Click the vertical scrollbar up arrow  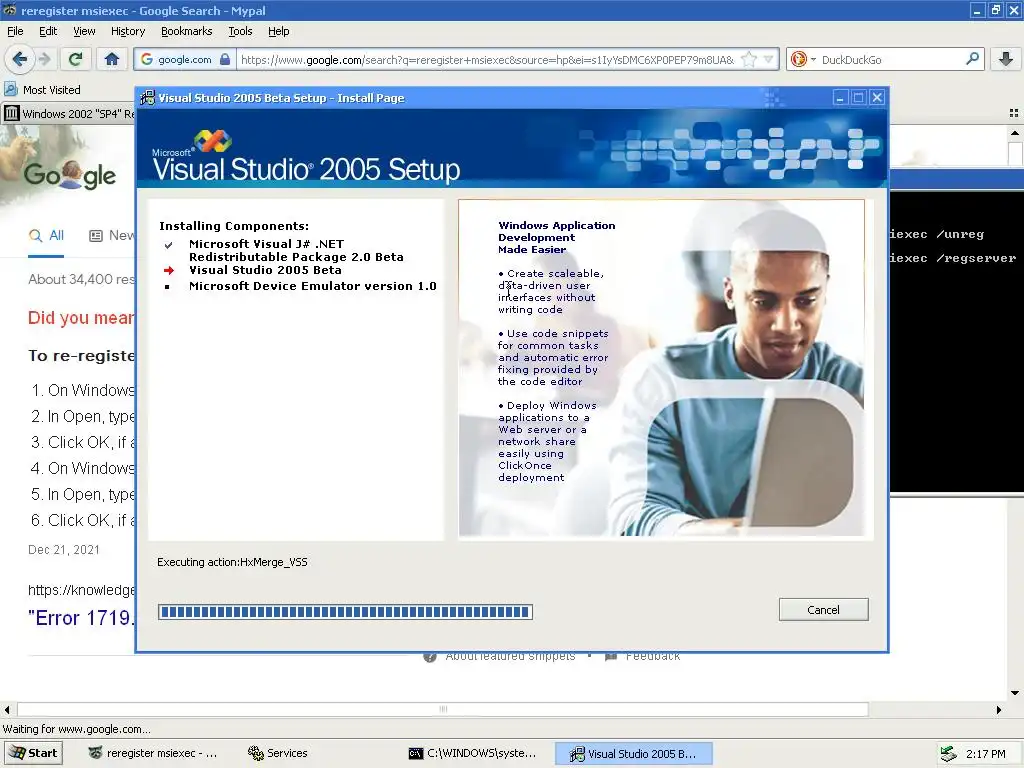pyautogui.click(x=1014, y=133)
